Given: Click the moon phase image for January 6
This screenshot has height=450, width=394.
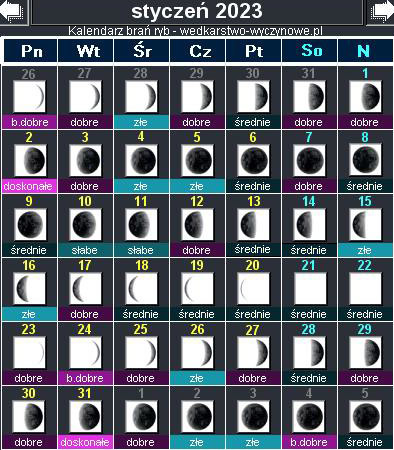Looking at the screenshot, I should (254, 160).
